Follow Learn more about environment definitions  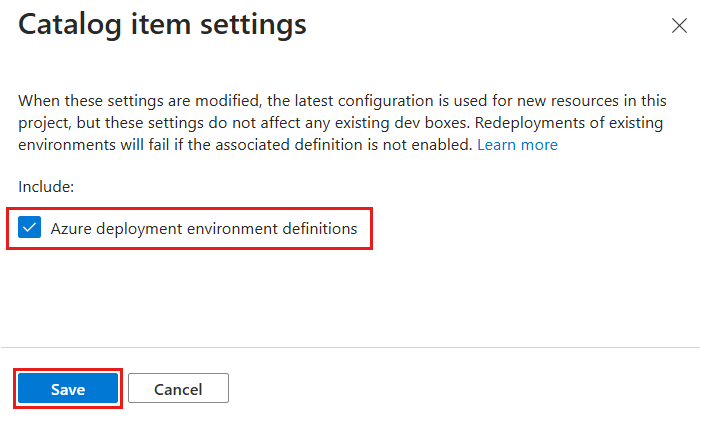click(517, 145)
